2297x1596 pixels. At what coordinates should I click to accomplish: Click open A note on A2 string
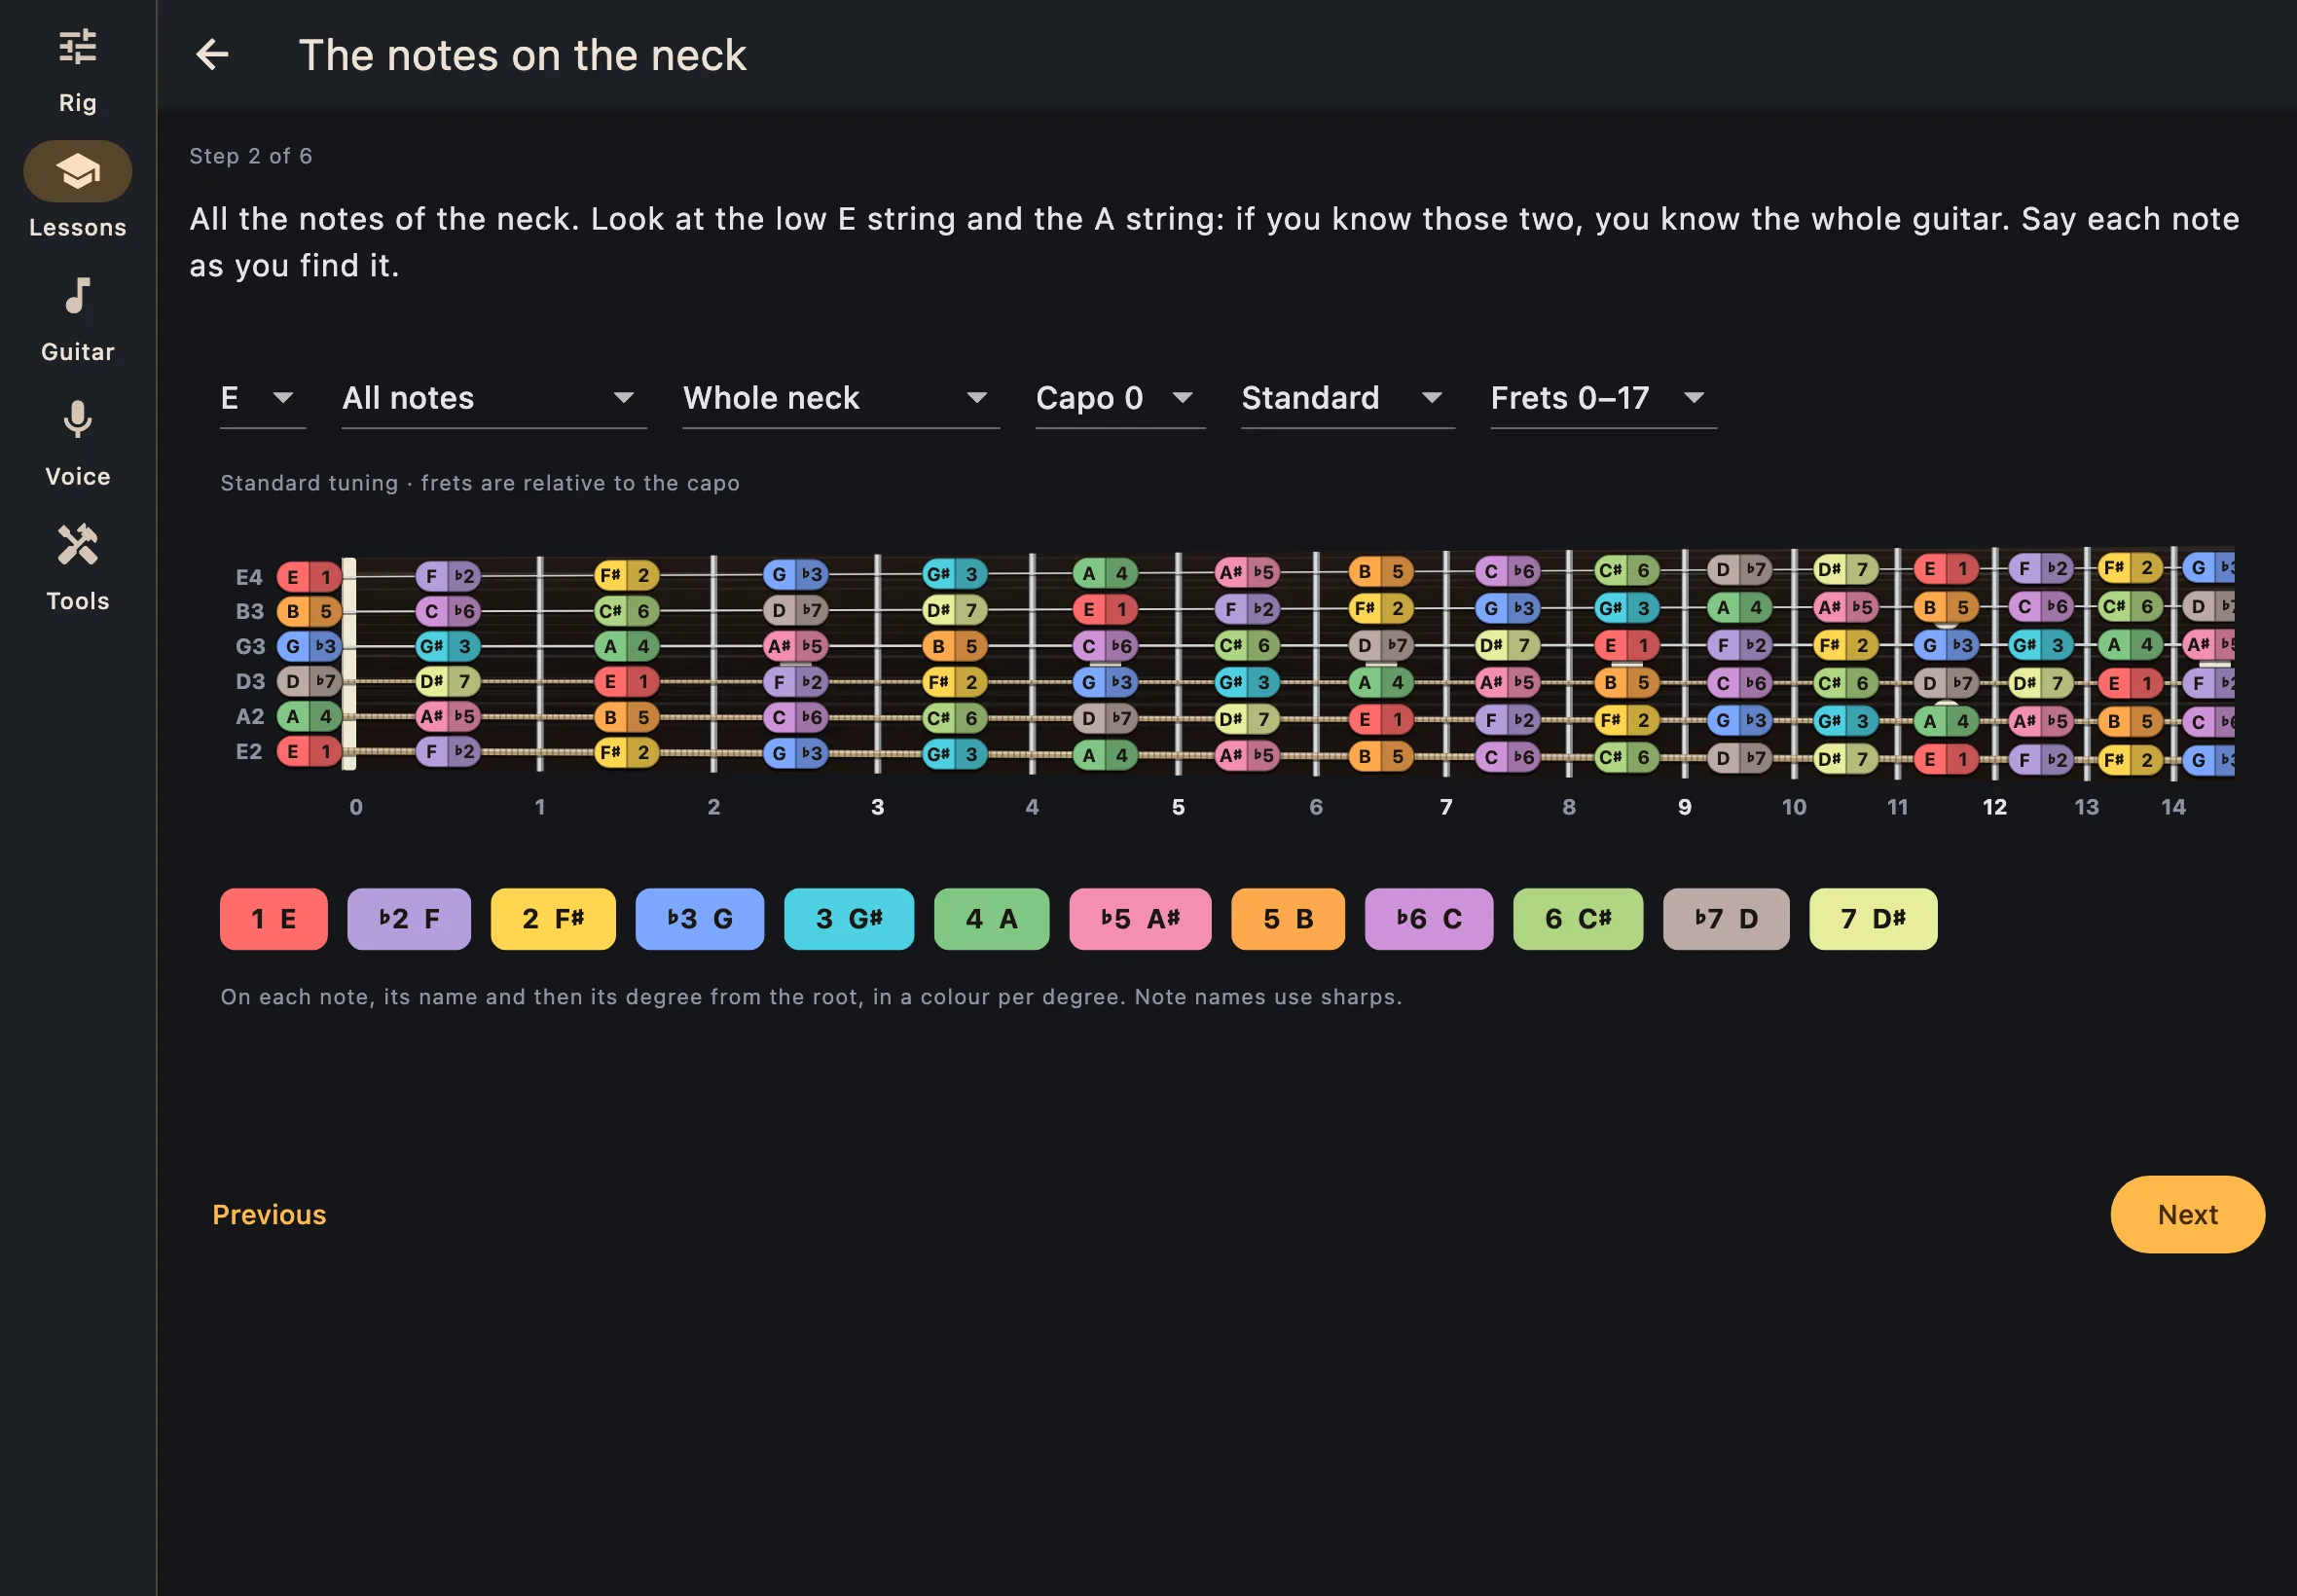309,716
